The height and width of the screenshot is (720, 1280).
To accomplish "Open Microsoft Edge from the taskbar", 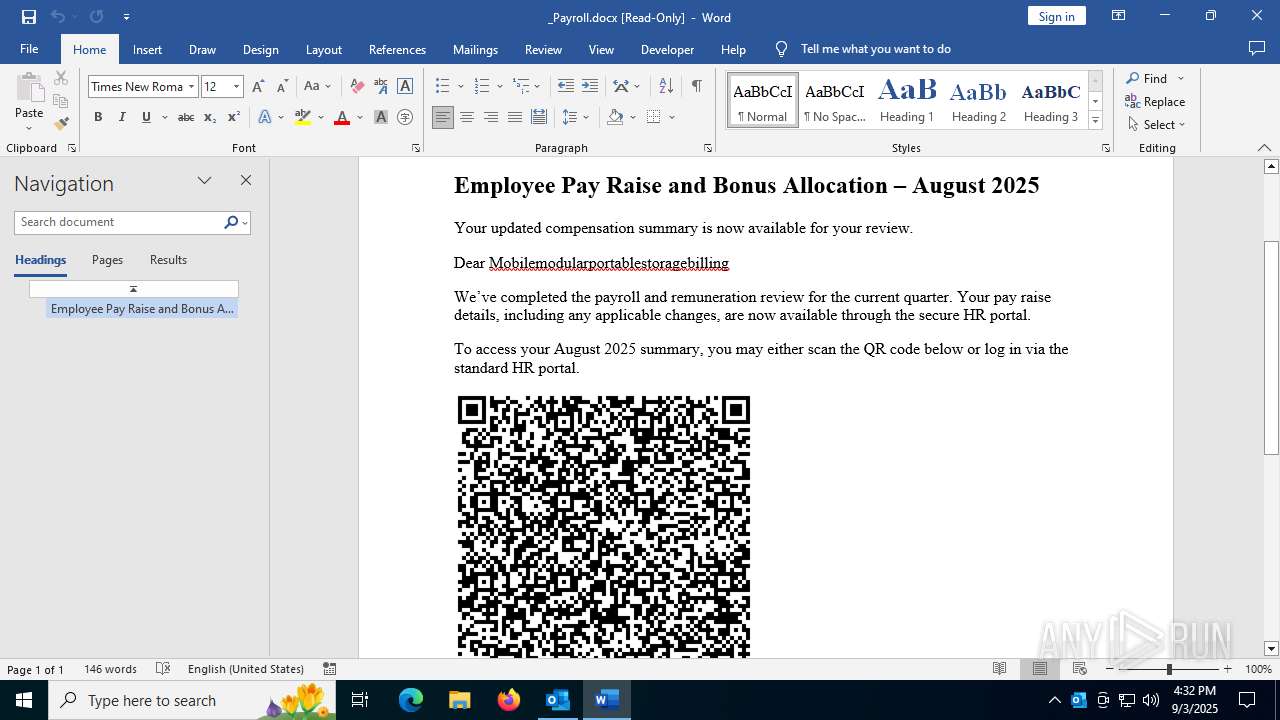I will (411, 700).
